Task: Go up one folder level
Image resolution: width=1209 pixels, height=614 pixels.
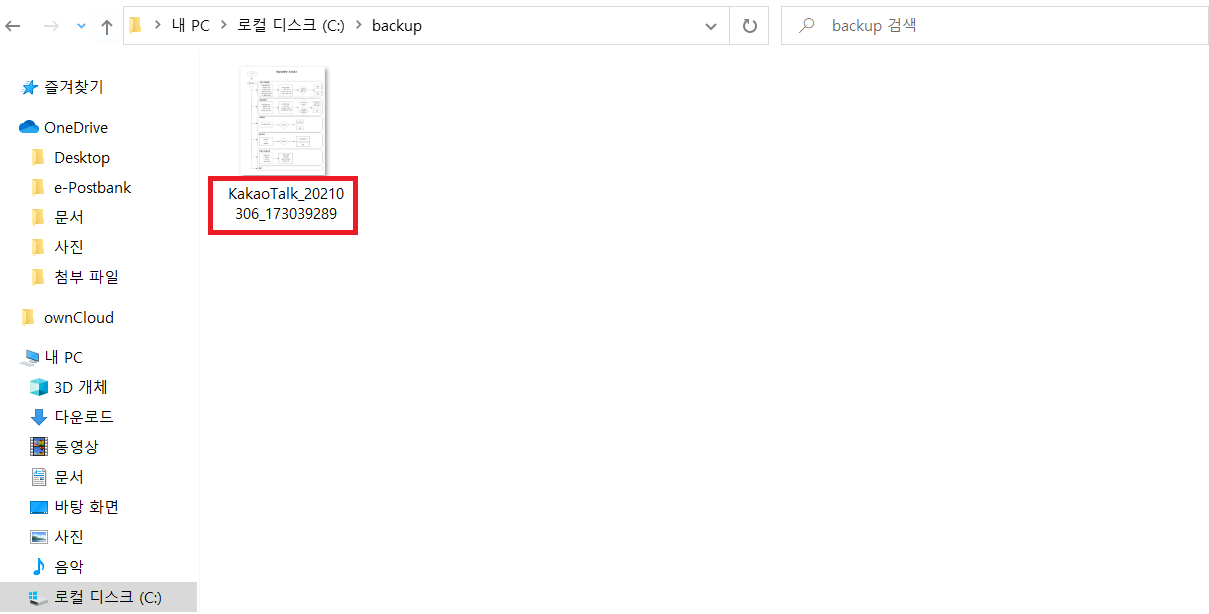Action: pos(107,27)
